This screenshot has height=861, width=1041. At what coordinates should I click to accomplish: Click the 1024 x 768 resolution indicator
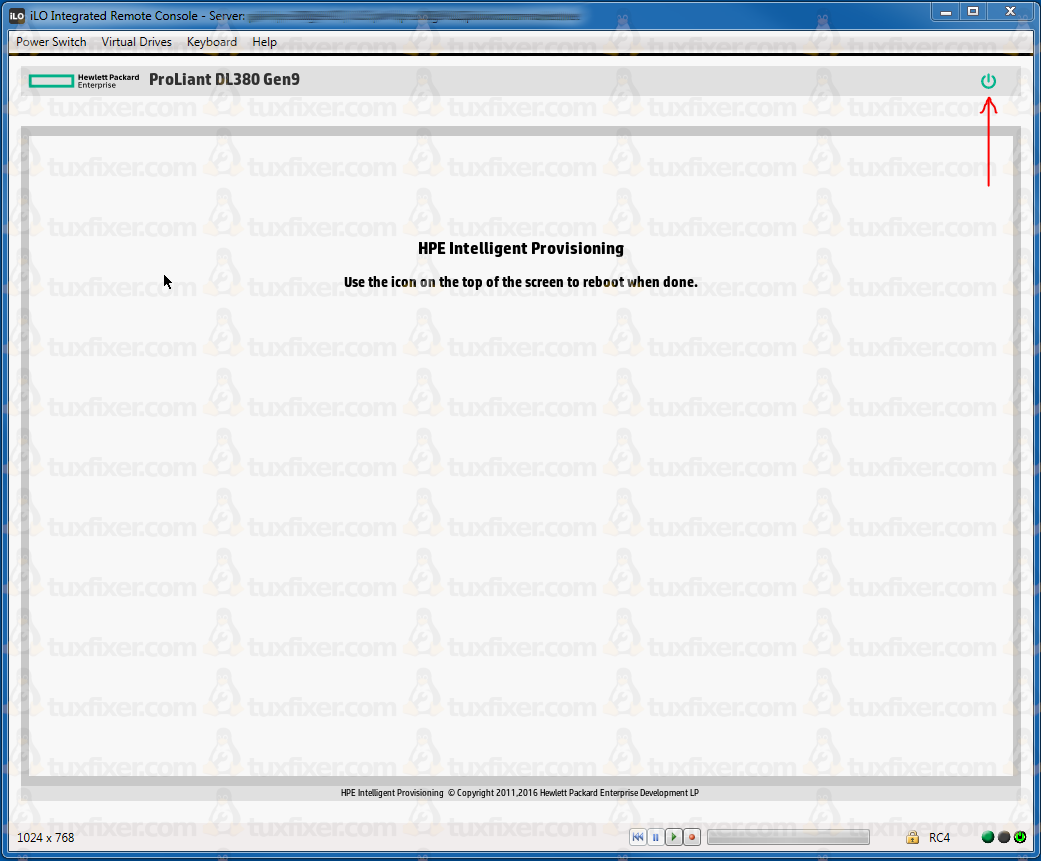[x=46, y=837]
